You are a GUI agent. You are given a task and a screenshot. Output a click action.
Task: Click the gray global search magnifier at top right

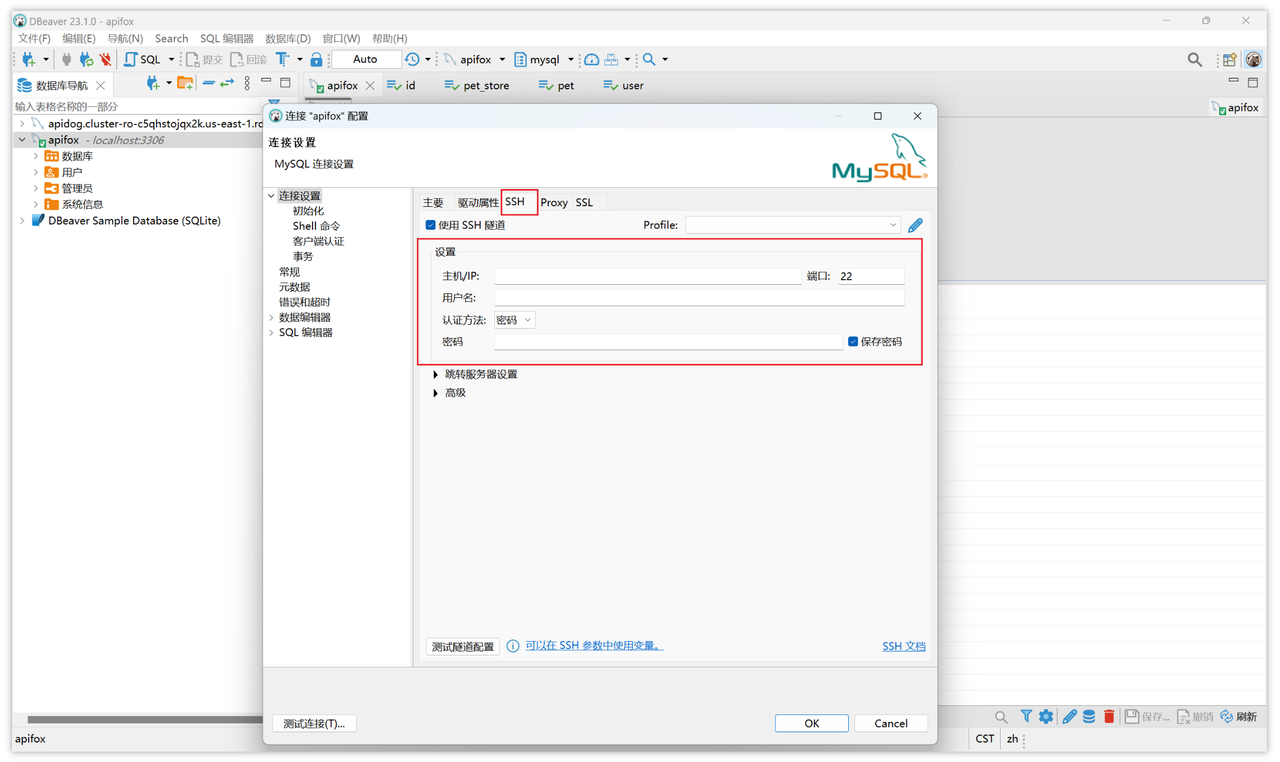[1195, 60]
